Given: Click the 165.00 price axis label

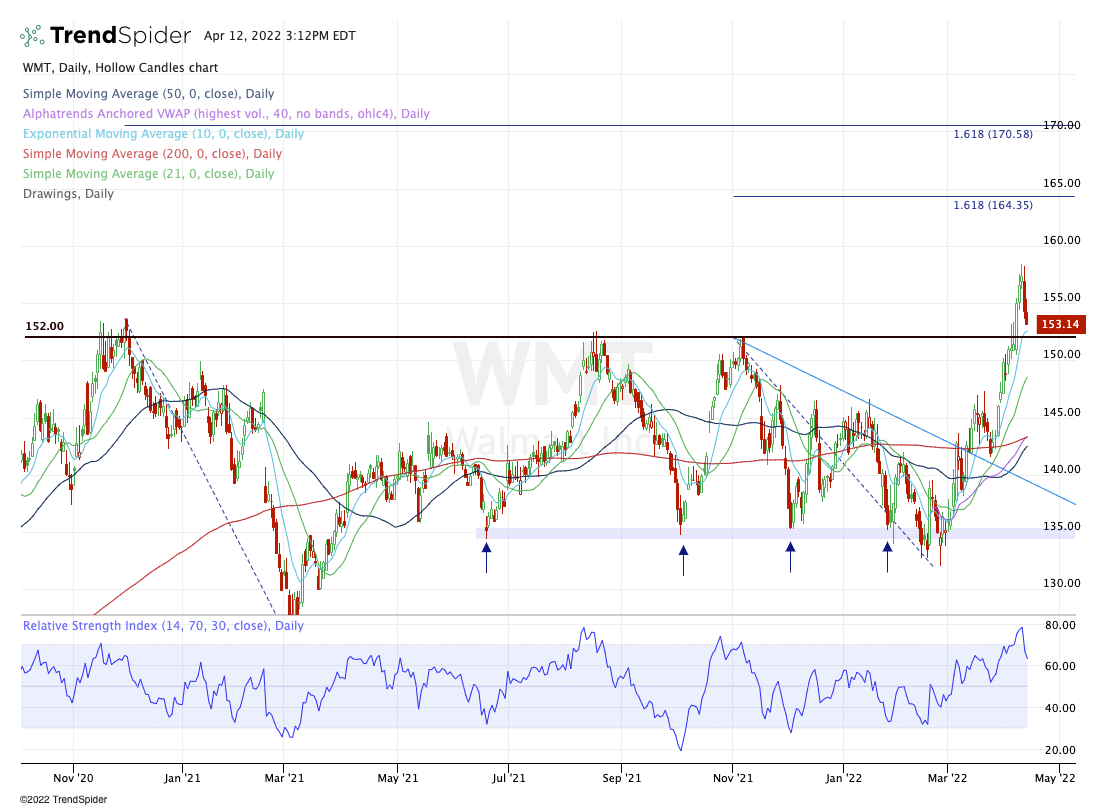Looking at the screenshot, I should click(1062, 183).
